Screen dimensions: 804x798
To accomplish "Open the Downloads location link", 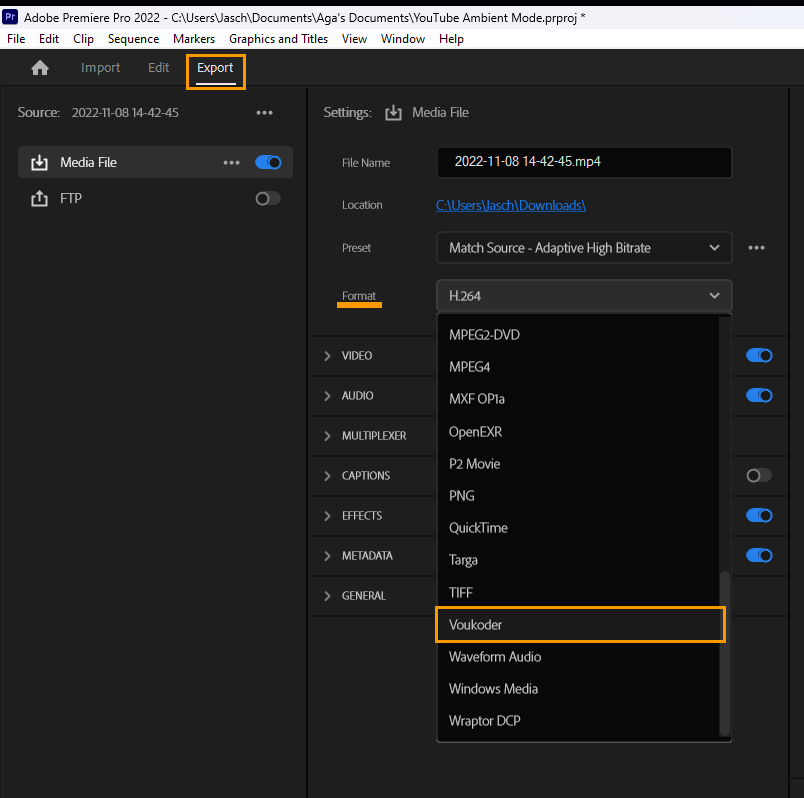I will (x=511, y=205).
